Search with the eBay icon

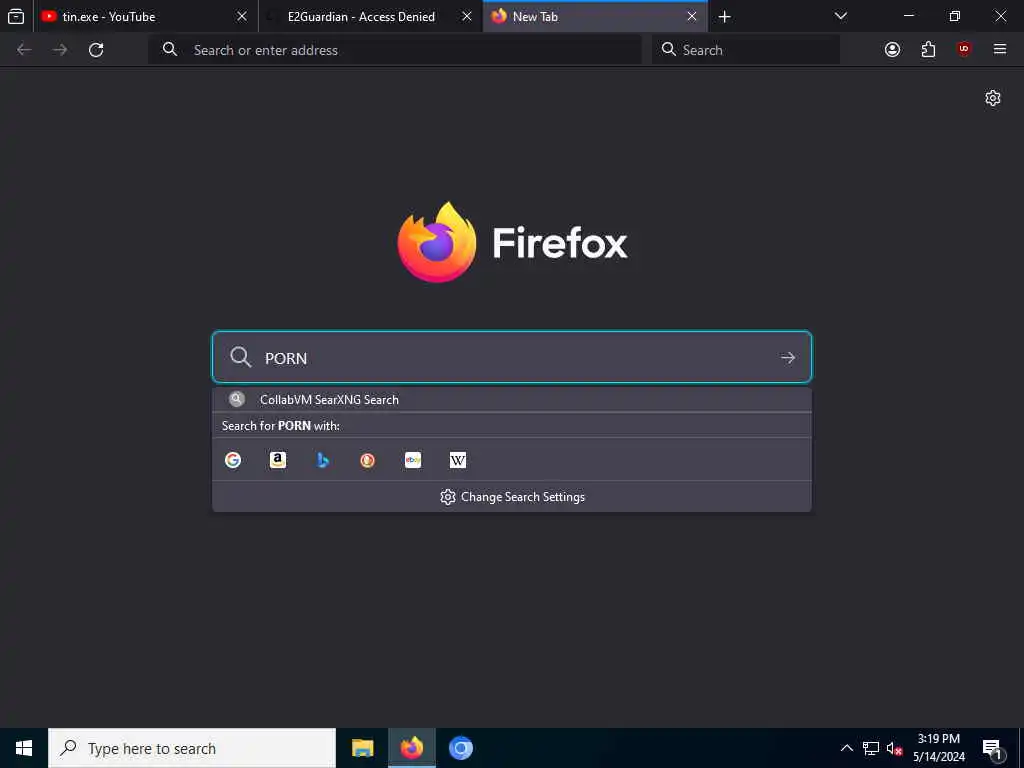(413, 460)
